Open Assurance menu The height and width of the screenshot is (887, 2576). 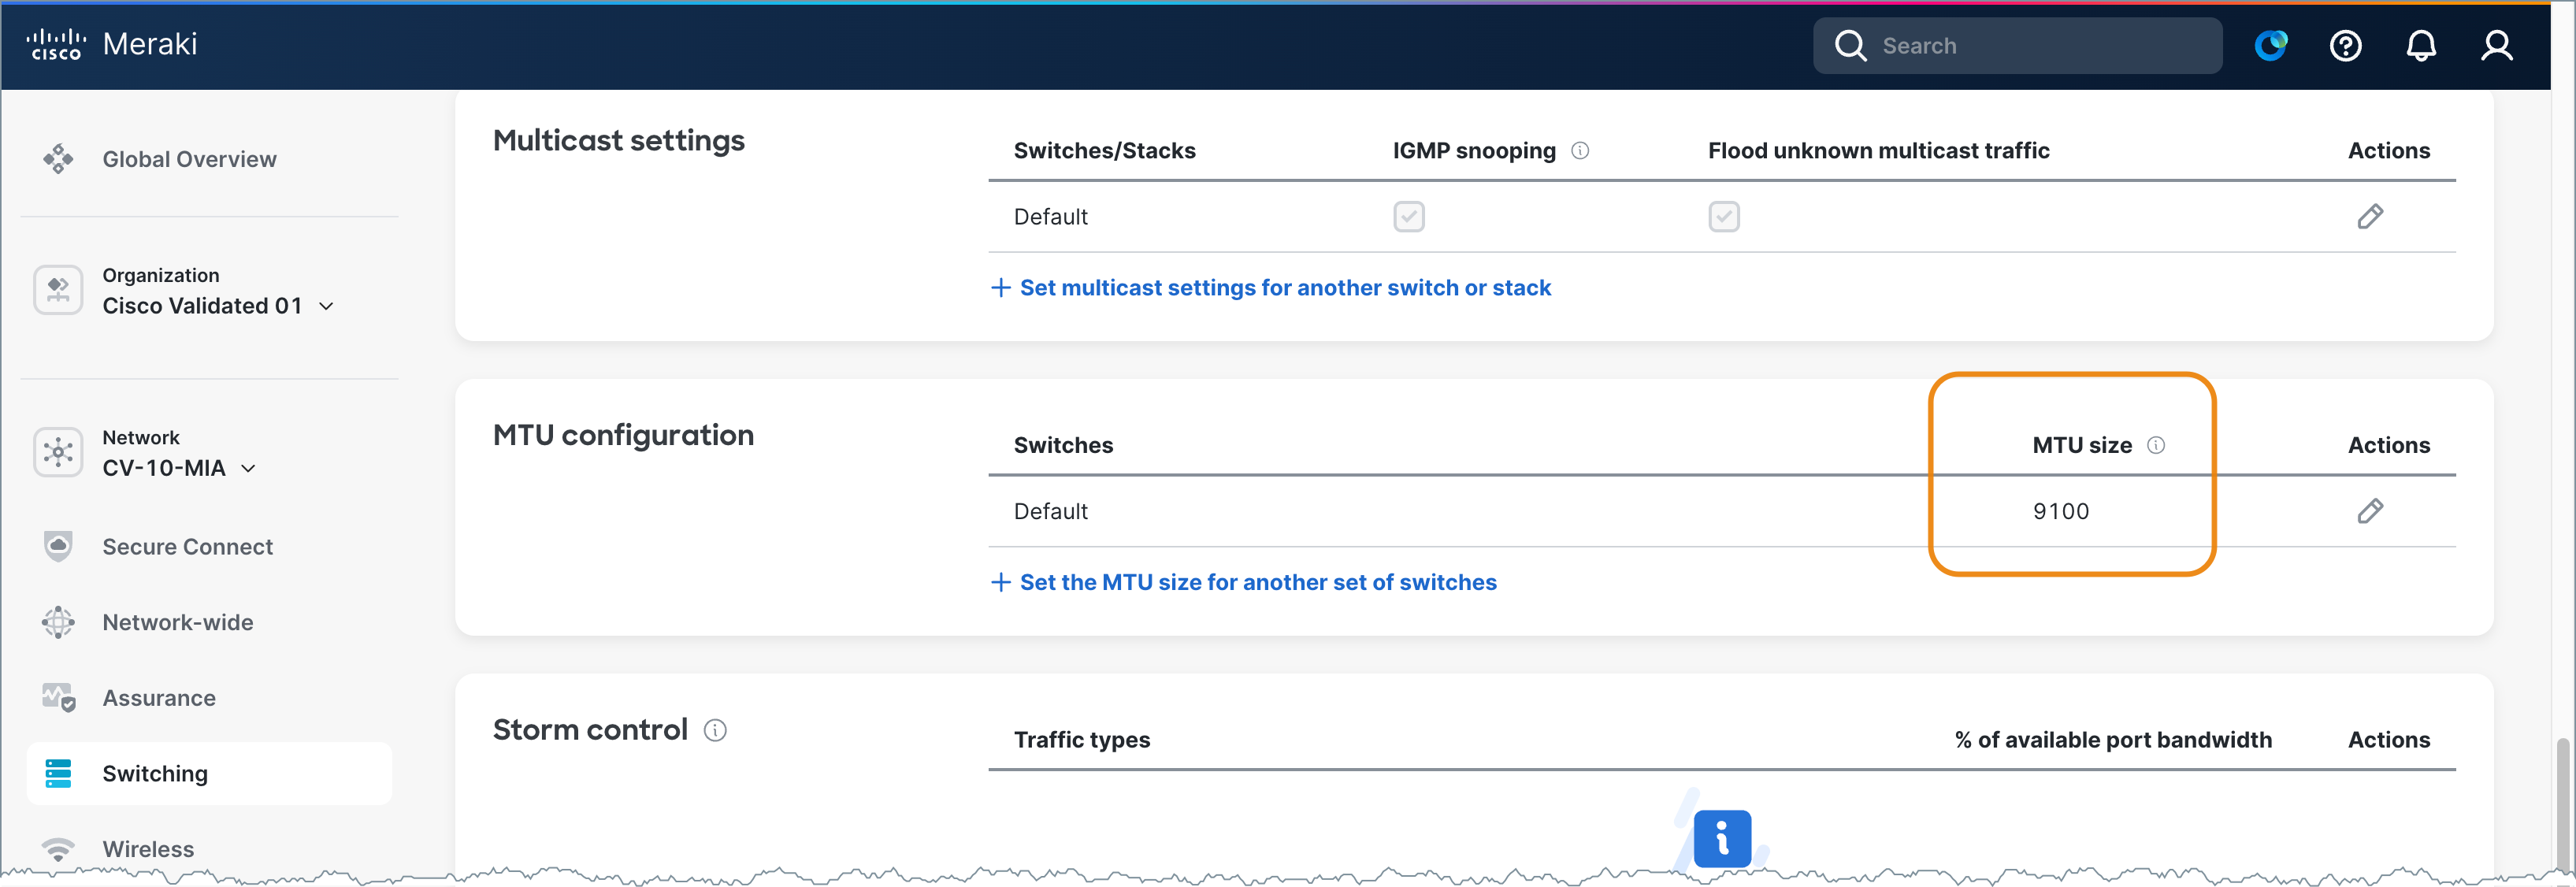(x=159, y=698)
